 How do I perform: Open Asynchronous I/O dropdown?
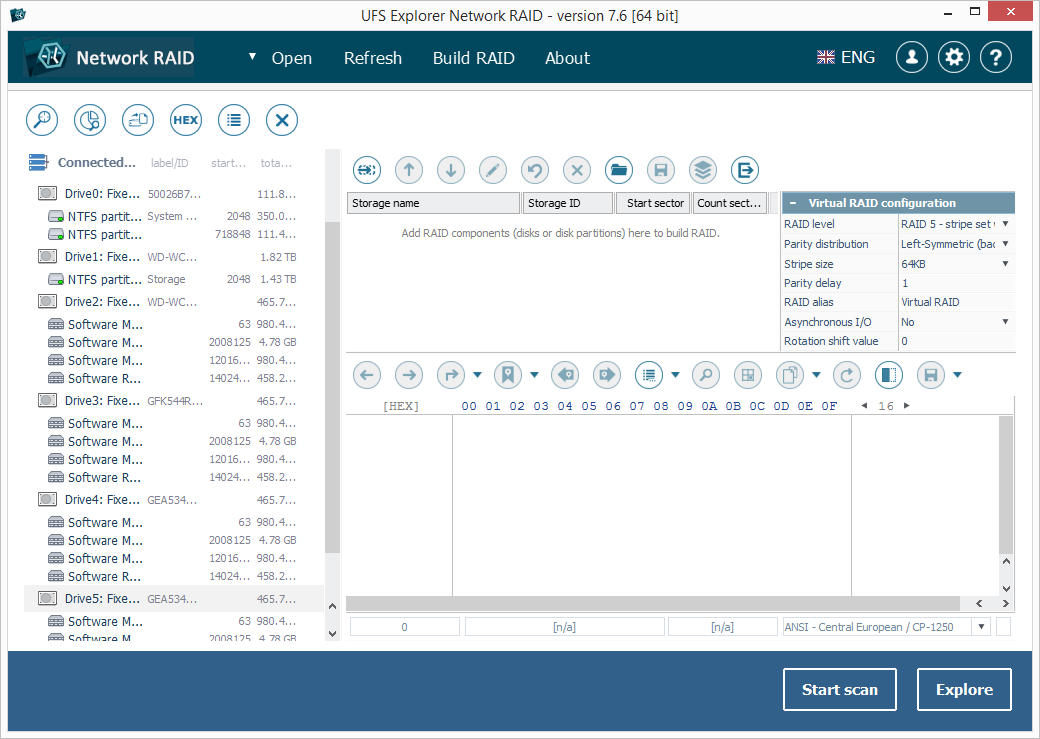coord(1006,322)
